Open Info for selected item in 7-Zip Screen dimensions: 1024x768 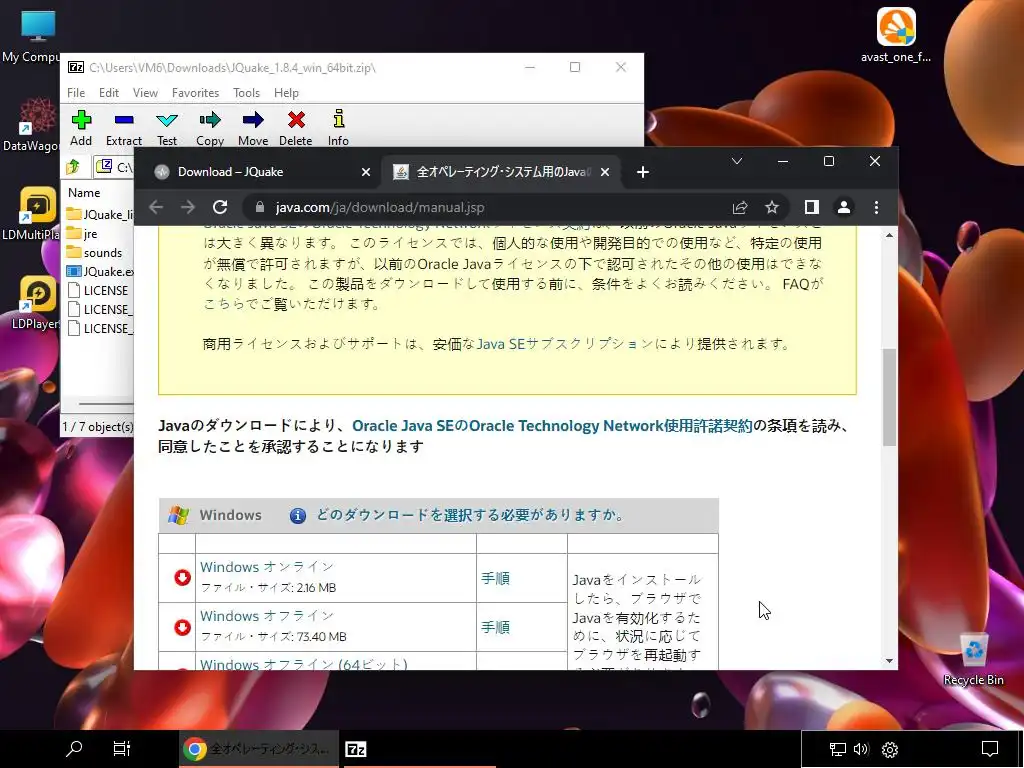point(338,128)
